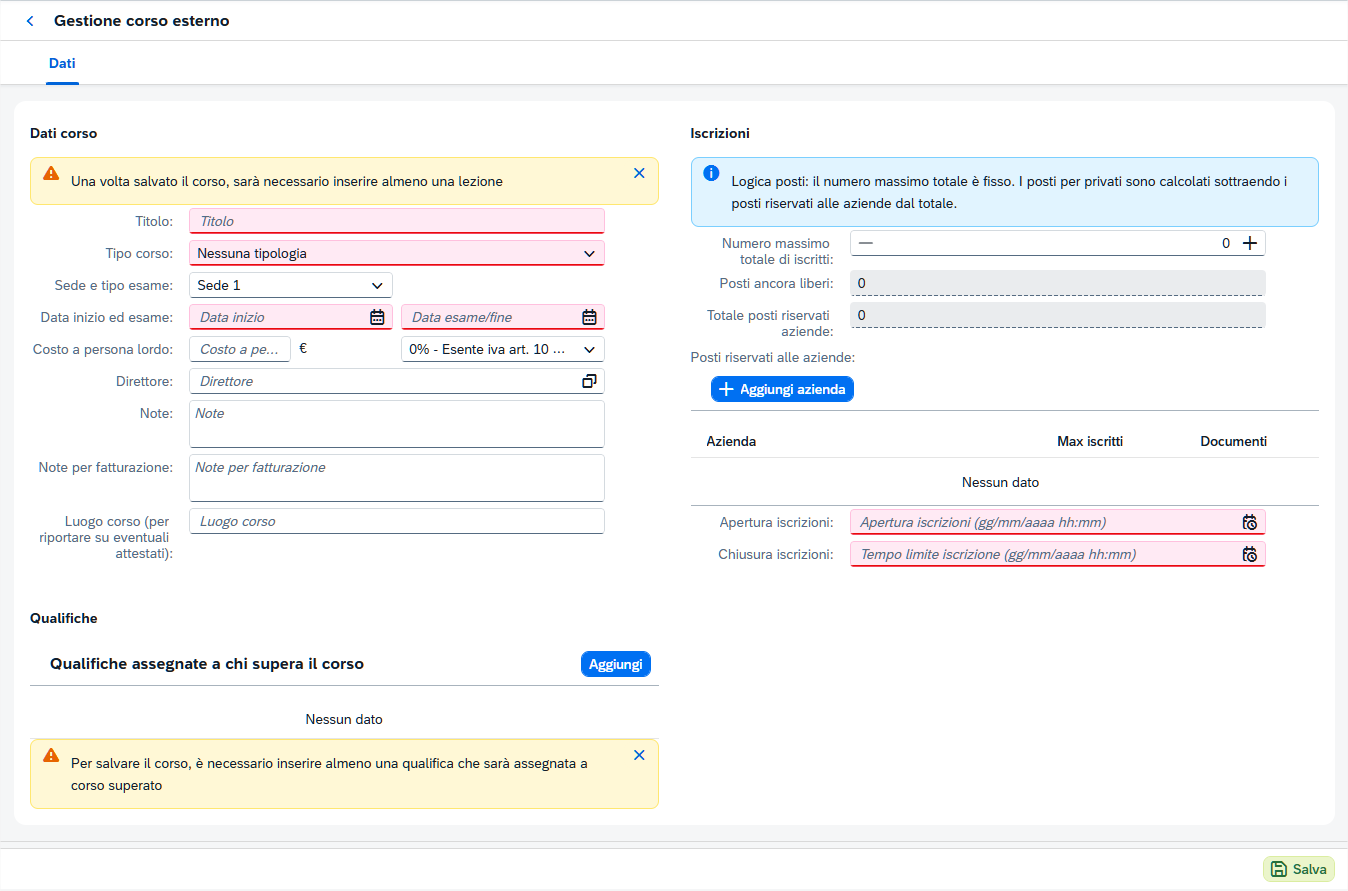Dismiss the lesson warning message
Image resolution: width=1348 pixels, height=891 pixels.
point(639,173)
